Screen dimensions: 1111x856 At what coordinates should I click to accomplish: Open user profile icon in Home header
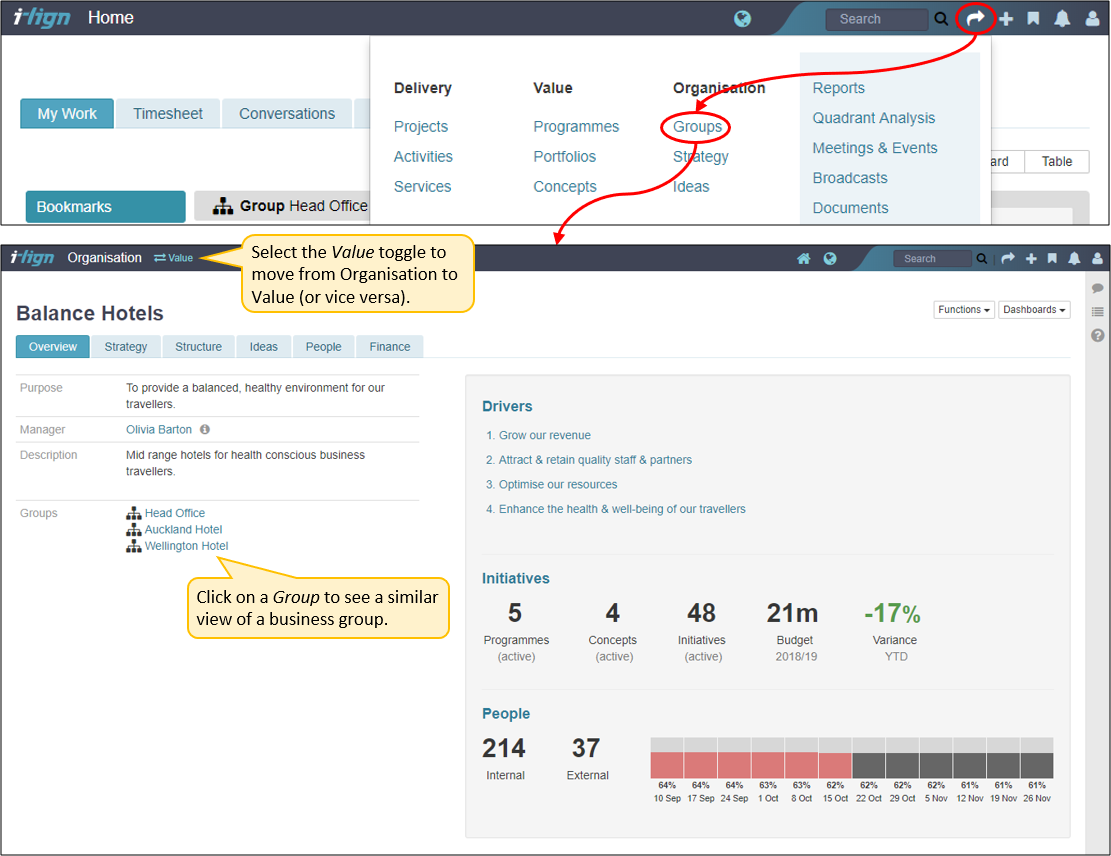tap(1093, 19)
